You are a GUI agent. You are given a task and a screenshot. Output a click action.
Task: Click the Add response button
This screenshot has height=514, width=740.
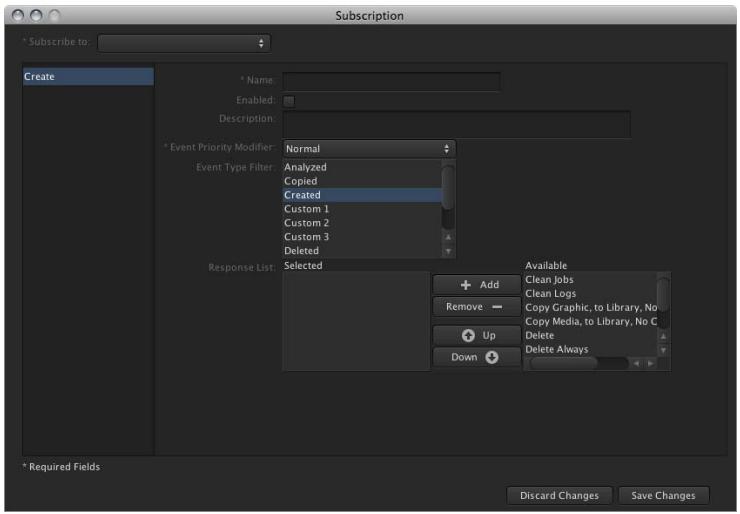[x=477, y=285]
